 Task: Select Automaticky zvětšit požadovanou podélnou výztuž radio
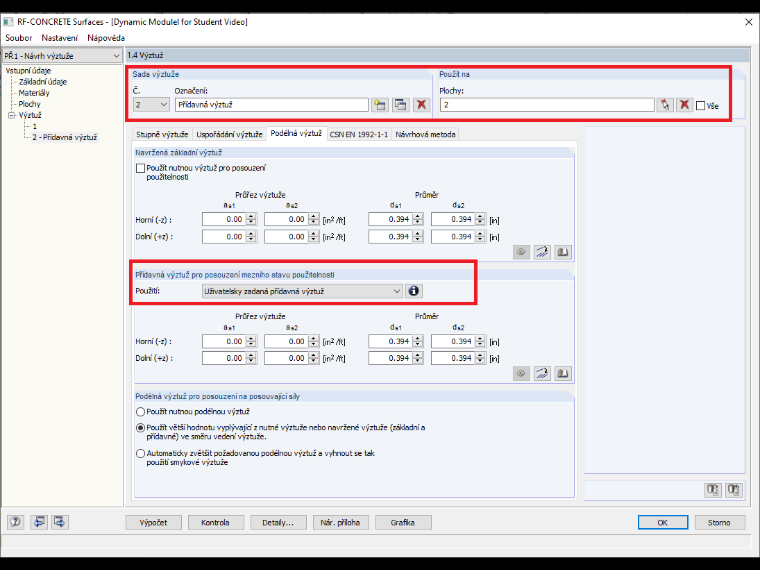click(x=141, y=454)
